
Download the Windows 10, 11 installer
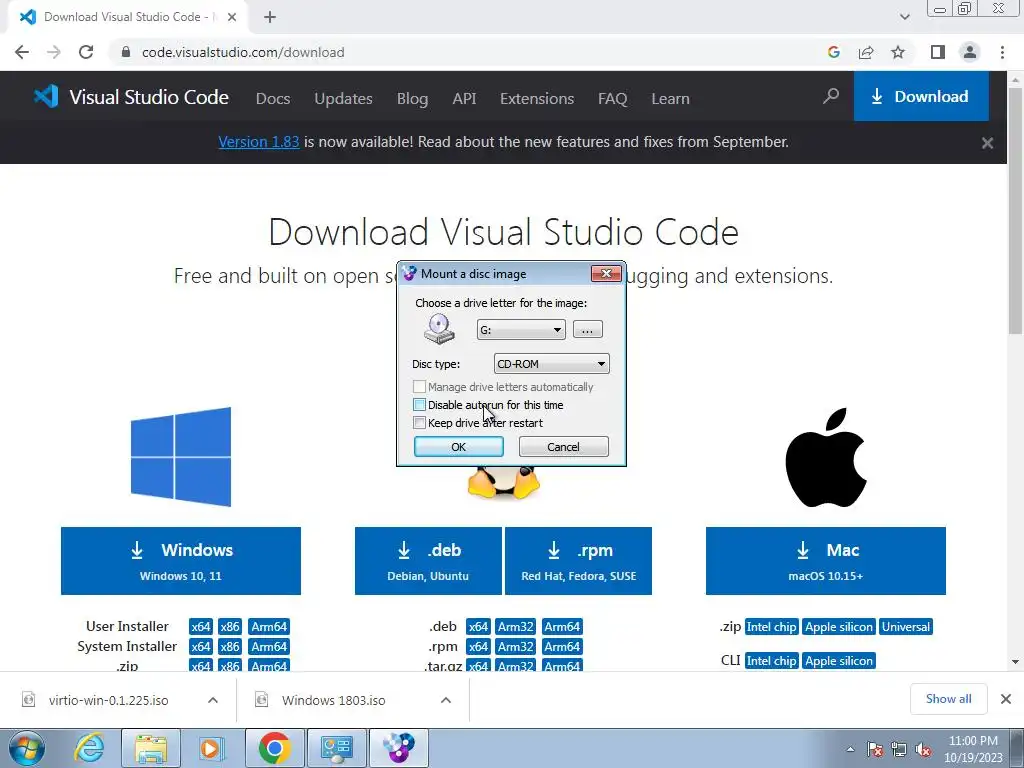[x=181, y=561]
